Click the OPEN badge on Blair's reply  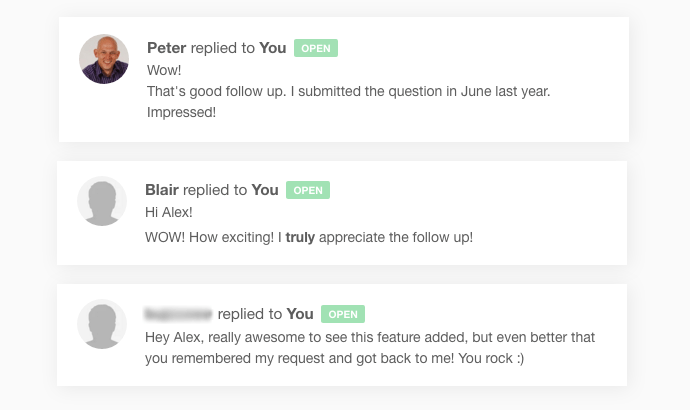click(308, 190)
